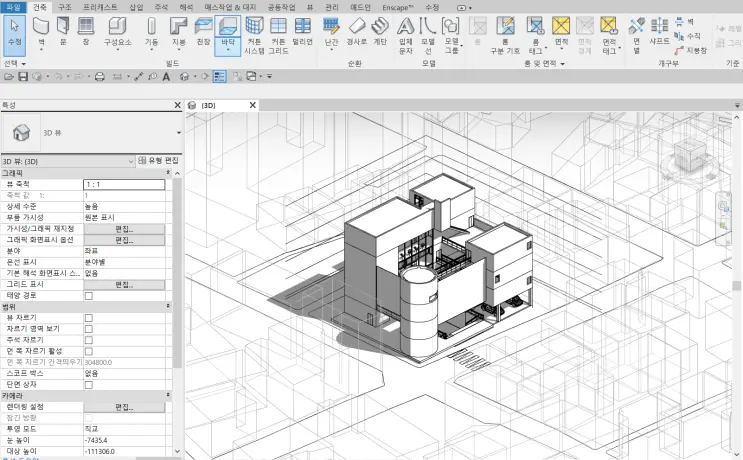743x460 pixels.
Task: Click the open folder icon in quick access toolbar
Action: point(9,76)
